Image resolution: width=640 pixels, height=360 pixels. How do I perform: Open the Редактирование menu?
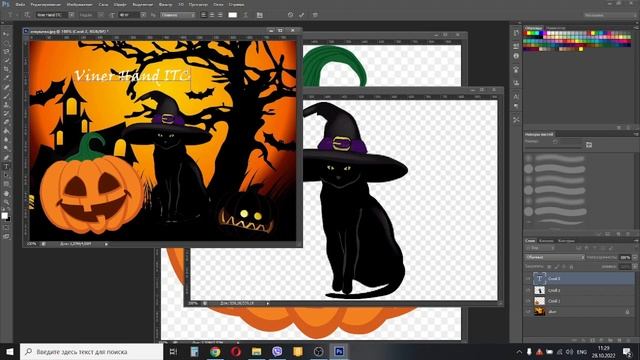pyautogui.click(x=46, y=4)
